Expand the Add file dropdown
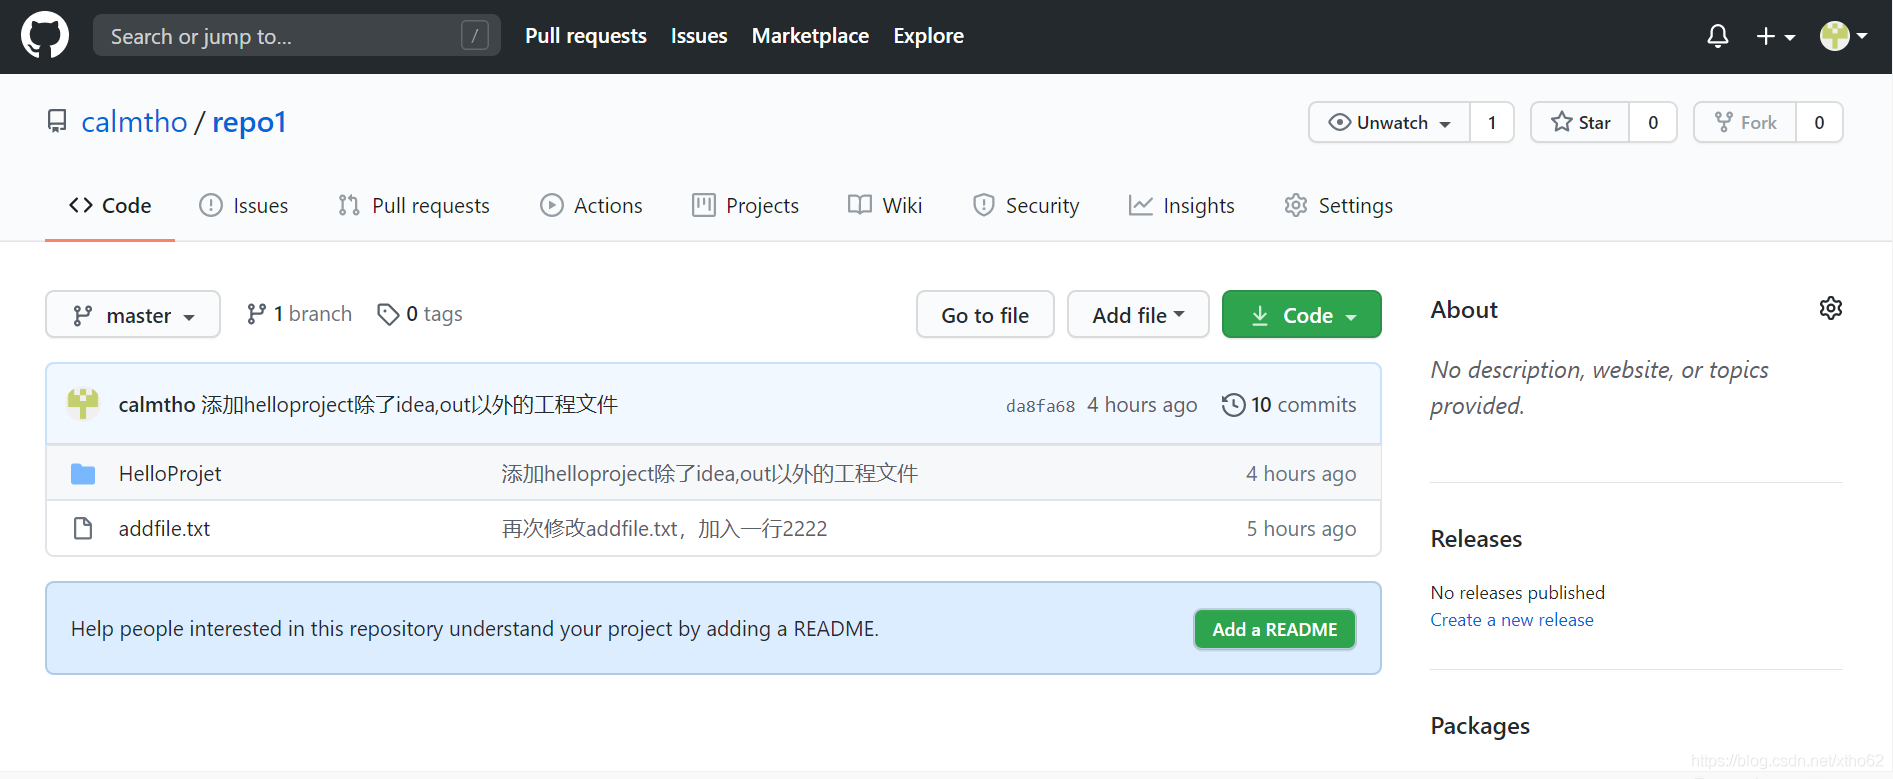This screenshot has height=779, width=1893. [x=1138, y=315]
